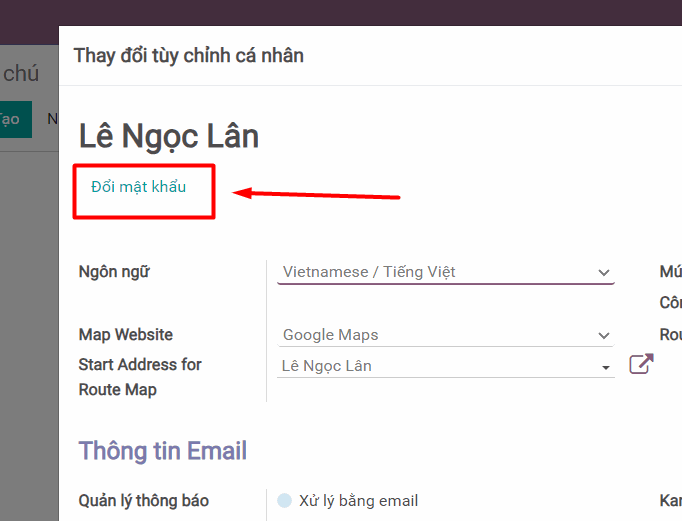Click the dark top navigation bar
Viewport: 682px width, 521px height.
tap(340, 12)
